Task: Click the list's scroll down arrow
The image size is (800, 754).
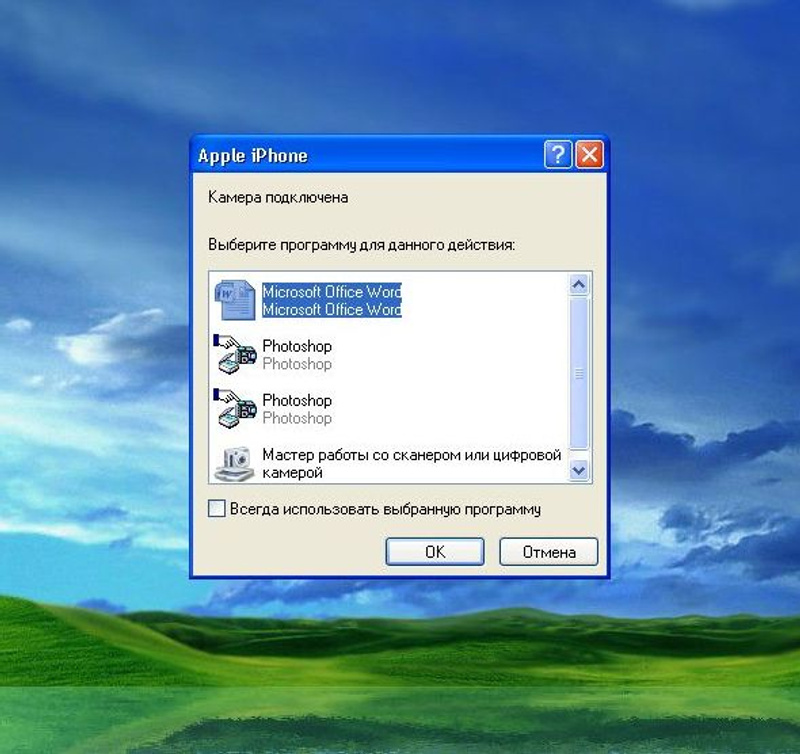Action: [579, 469]
